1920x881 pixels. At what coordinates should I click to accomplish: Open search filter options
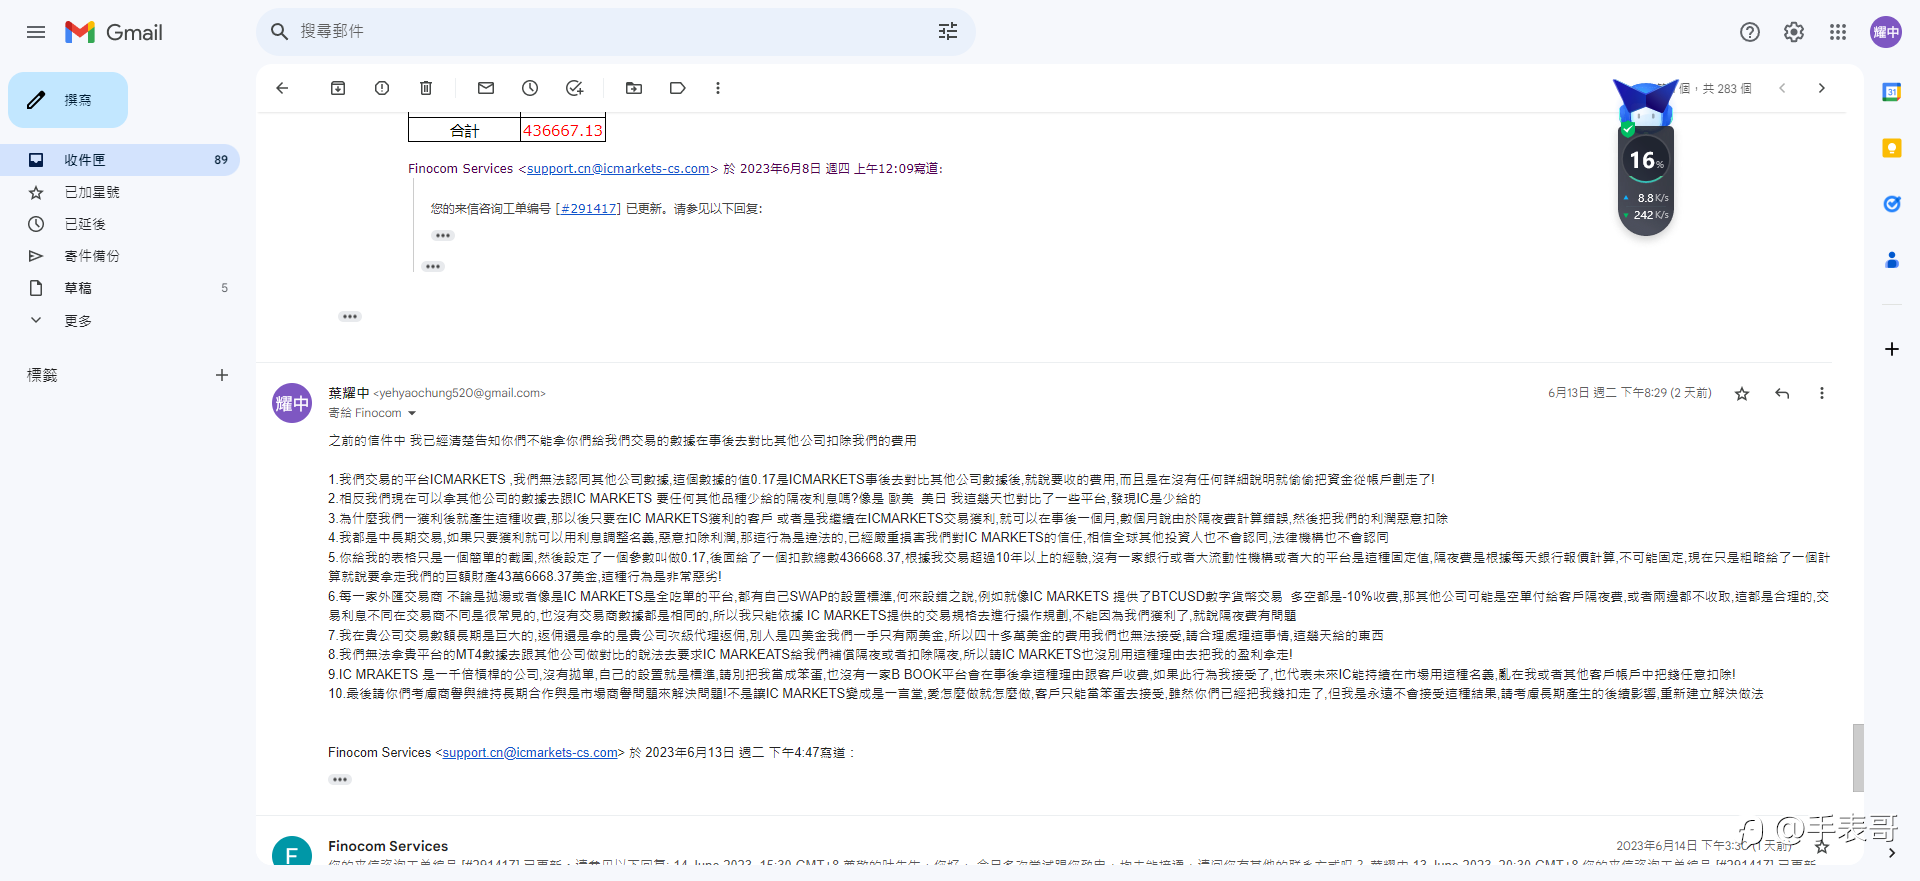pos(948,32)
